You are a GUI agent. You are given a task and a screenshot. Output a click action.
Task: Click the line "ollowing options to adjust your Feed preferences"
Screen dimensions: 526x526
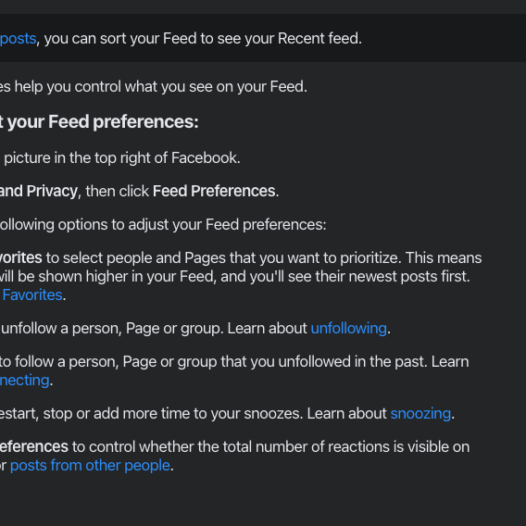pyautogui.click(x=163, y=225)
